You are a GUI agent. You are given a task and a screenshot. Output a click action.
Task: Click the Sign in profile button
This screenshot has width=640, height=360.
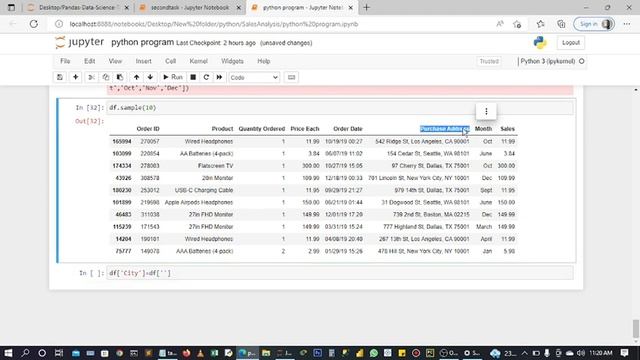click(x=594, y=24)
